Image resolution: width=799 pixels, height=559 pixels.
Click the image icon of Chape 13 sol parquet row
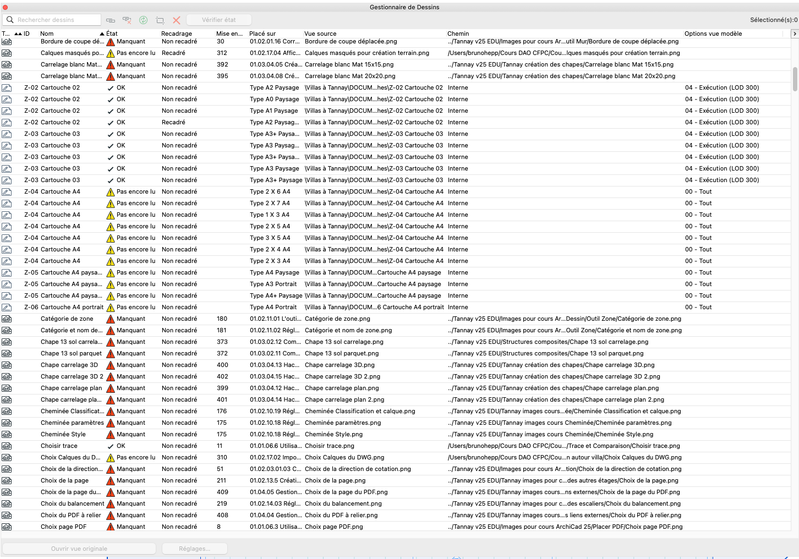[7, 354]
